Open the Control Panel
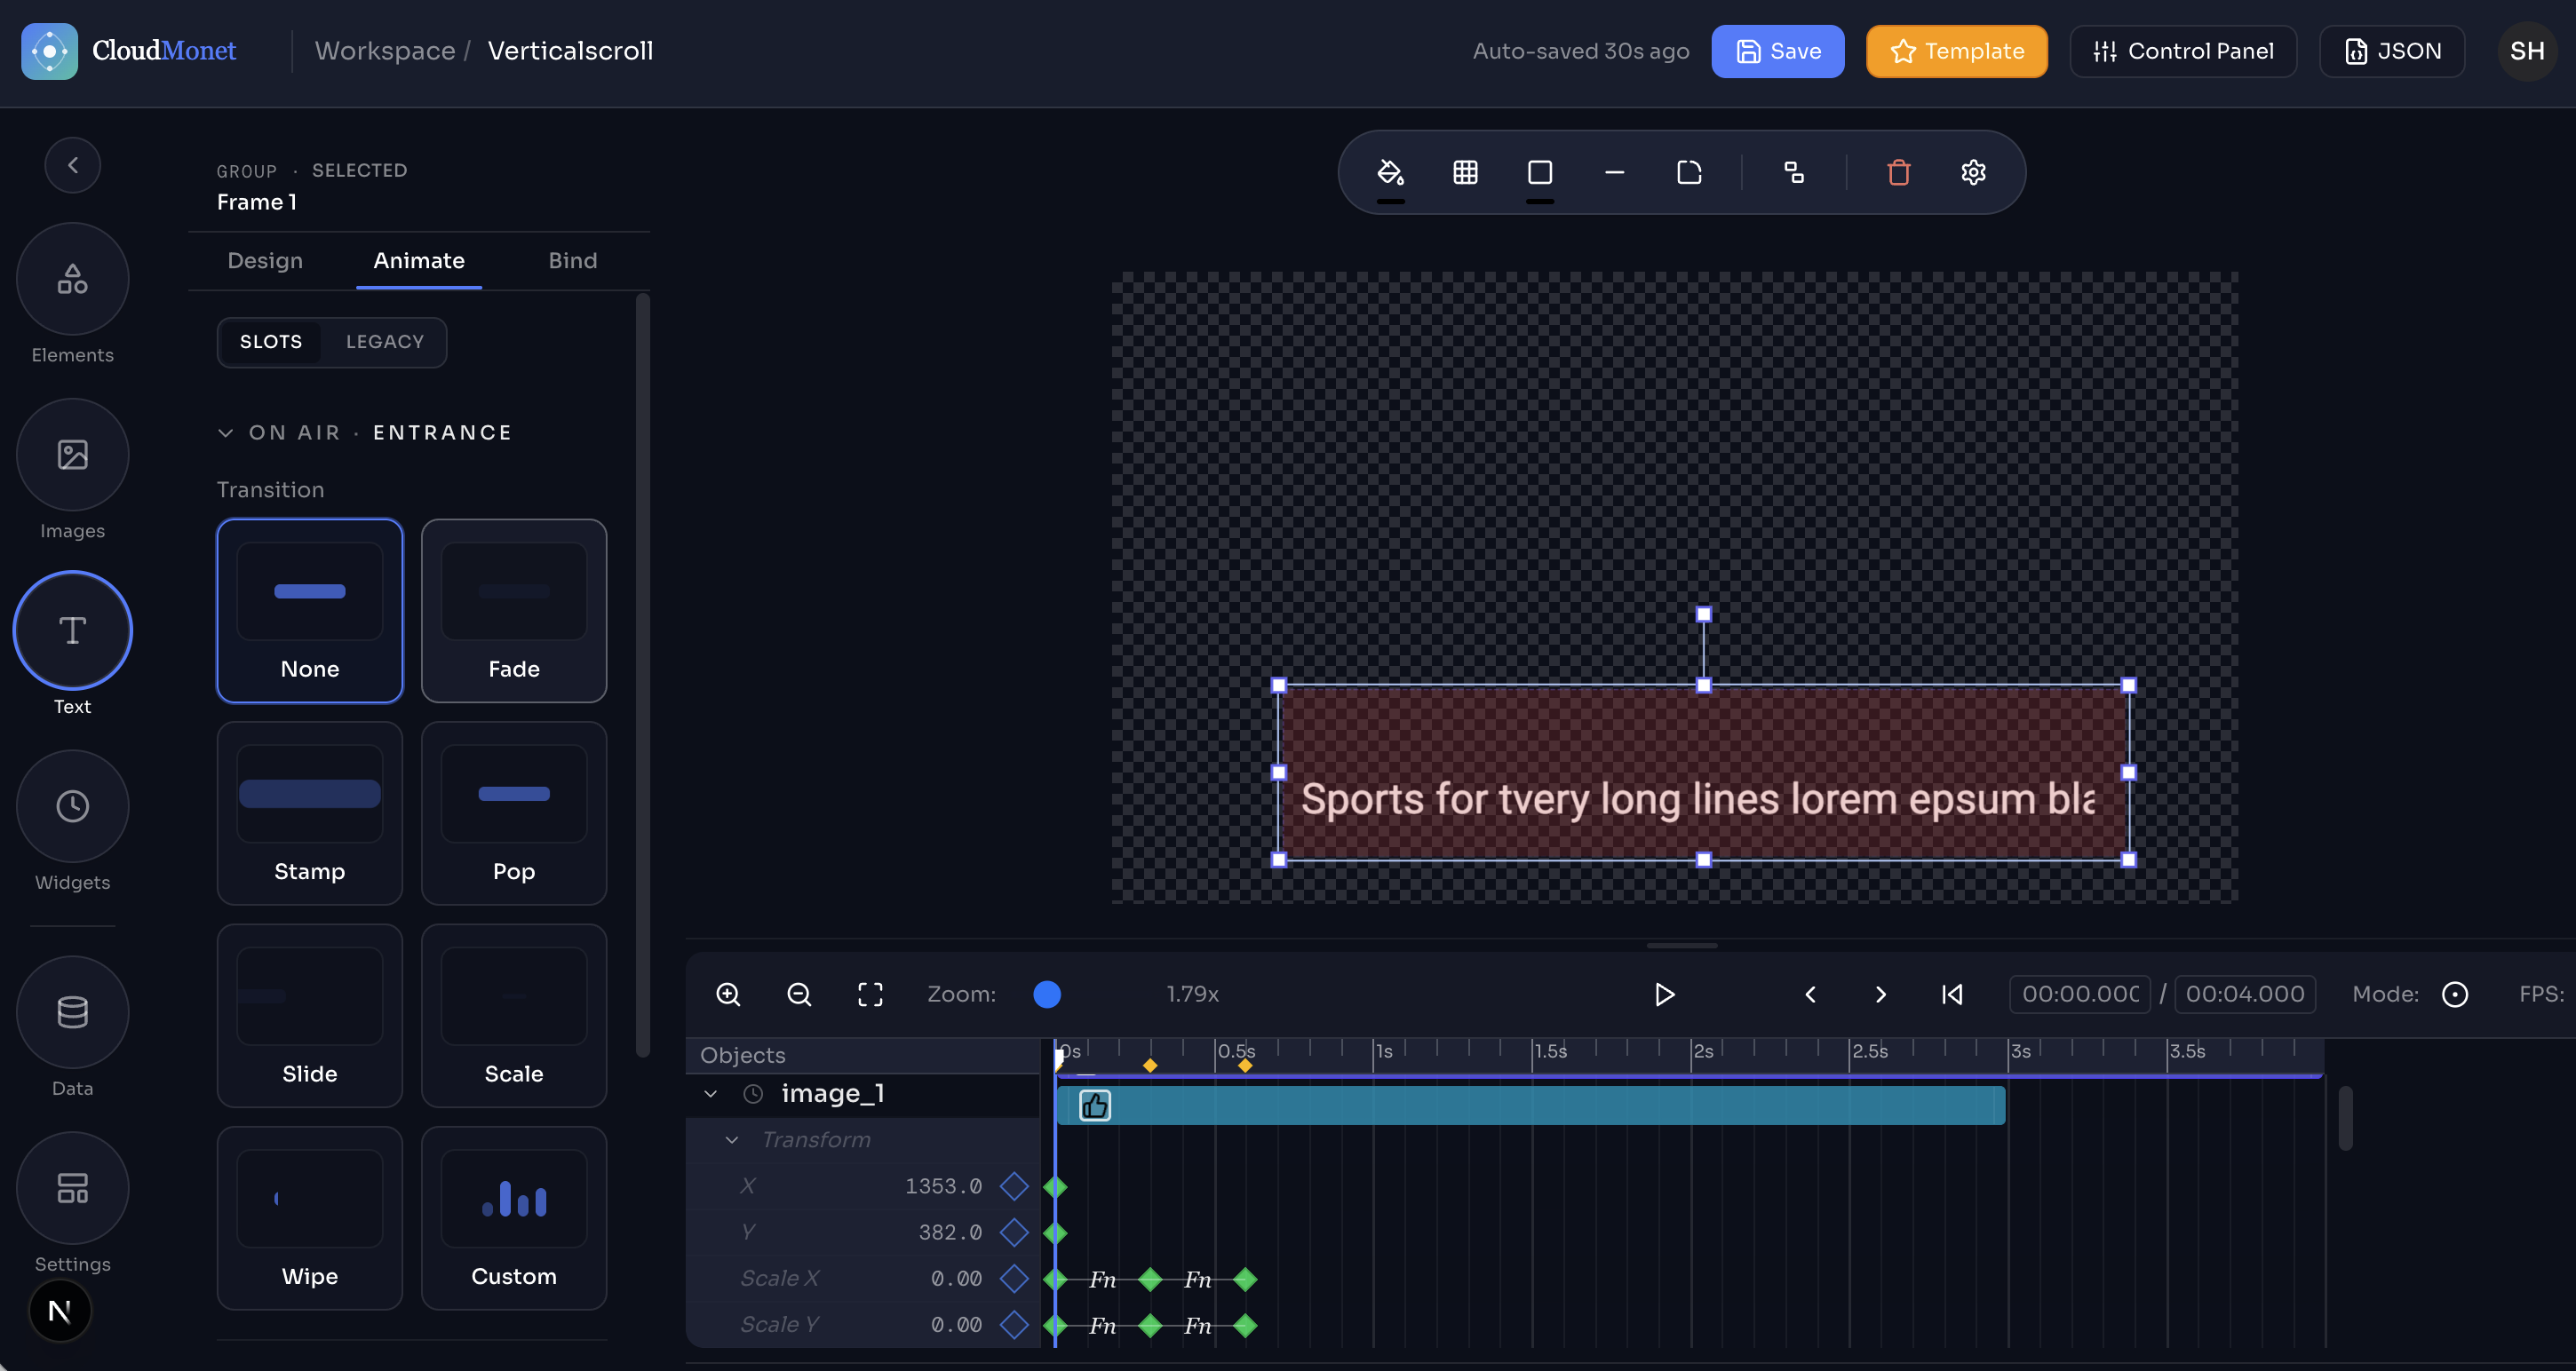Viewport: 2576px width, 1371px height. coord(2183,51)
